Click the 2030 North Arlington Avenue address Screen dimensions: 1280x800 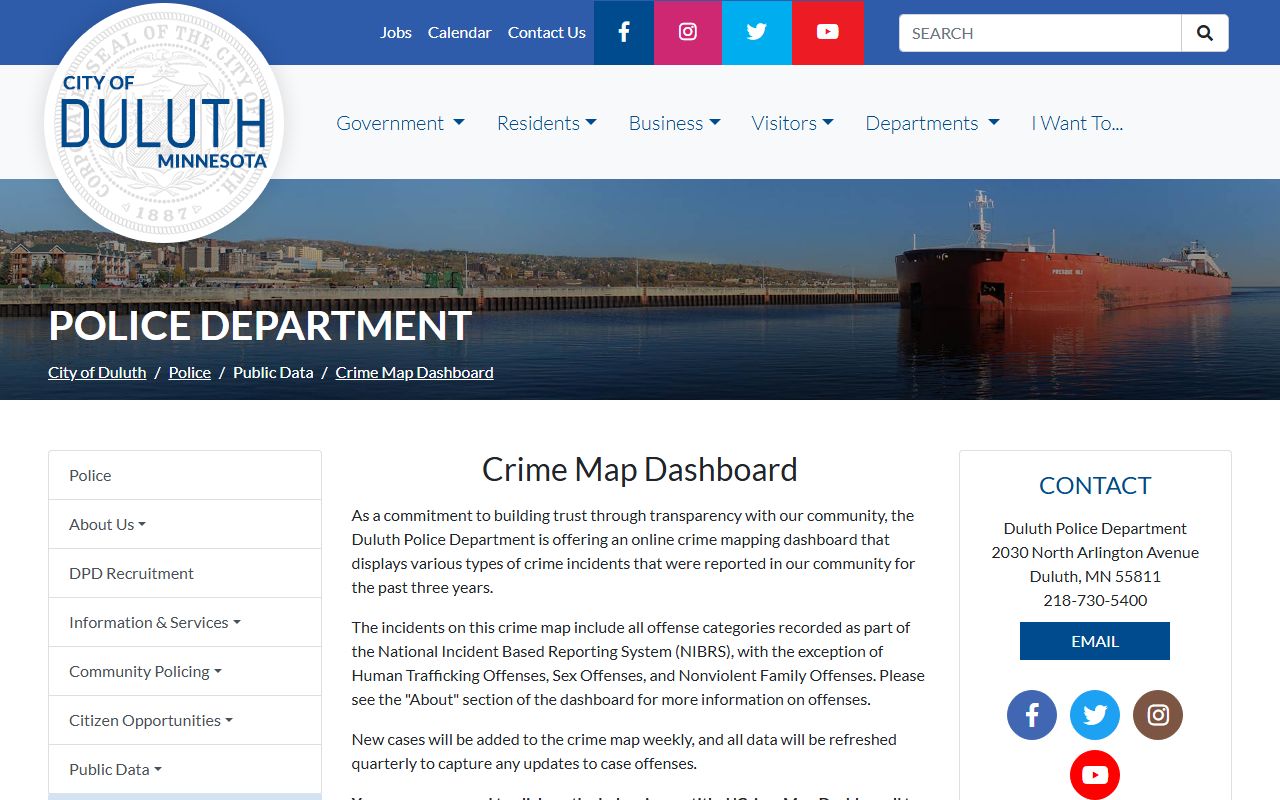1095,552
